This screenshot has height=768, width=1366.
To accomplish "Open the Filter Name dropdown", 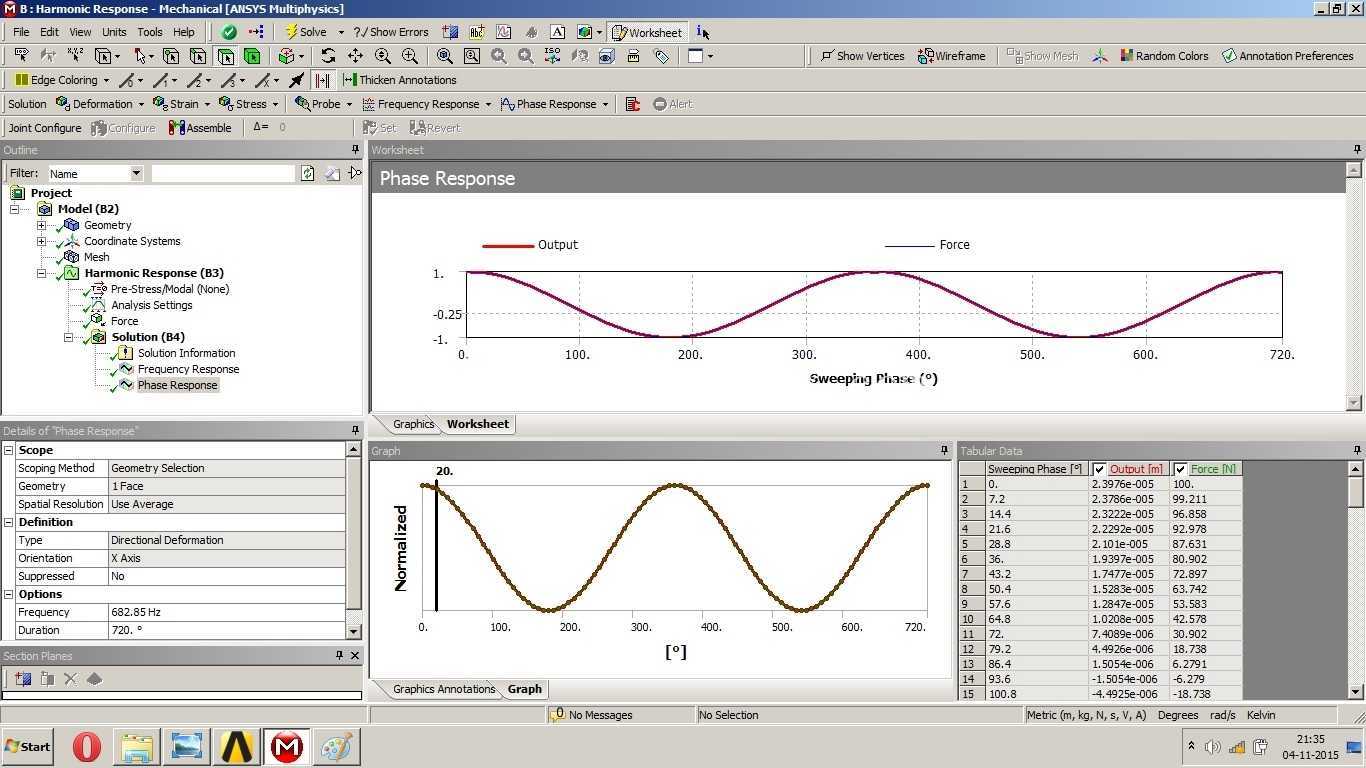I will tap(136, 173).
